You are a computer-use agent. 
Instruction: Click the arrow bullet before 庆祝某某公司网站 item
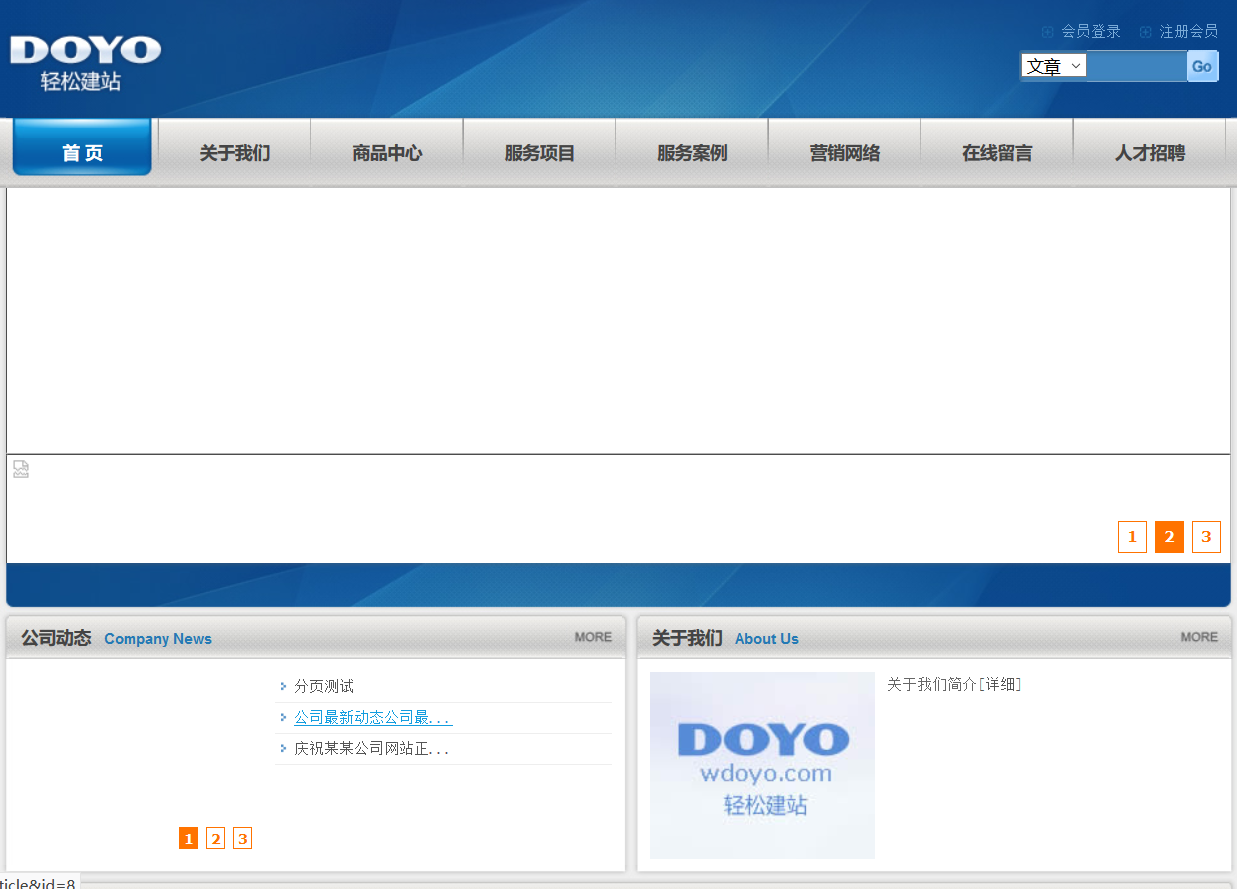point(284,748)
